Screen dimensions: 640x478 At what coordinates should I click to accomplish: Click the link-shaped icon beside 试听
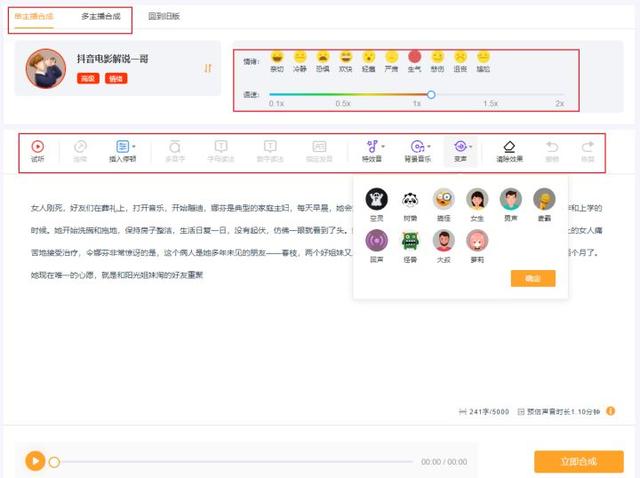coord(80,147)
